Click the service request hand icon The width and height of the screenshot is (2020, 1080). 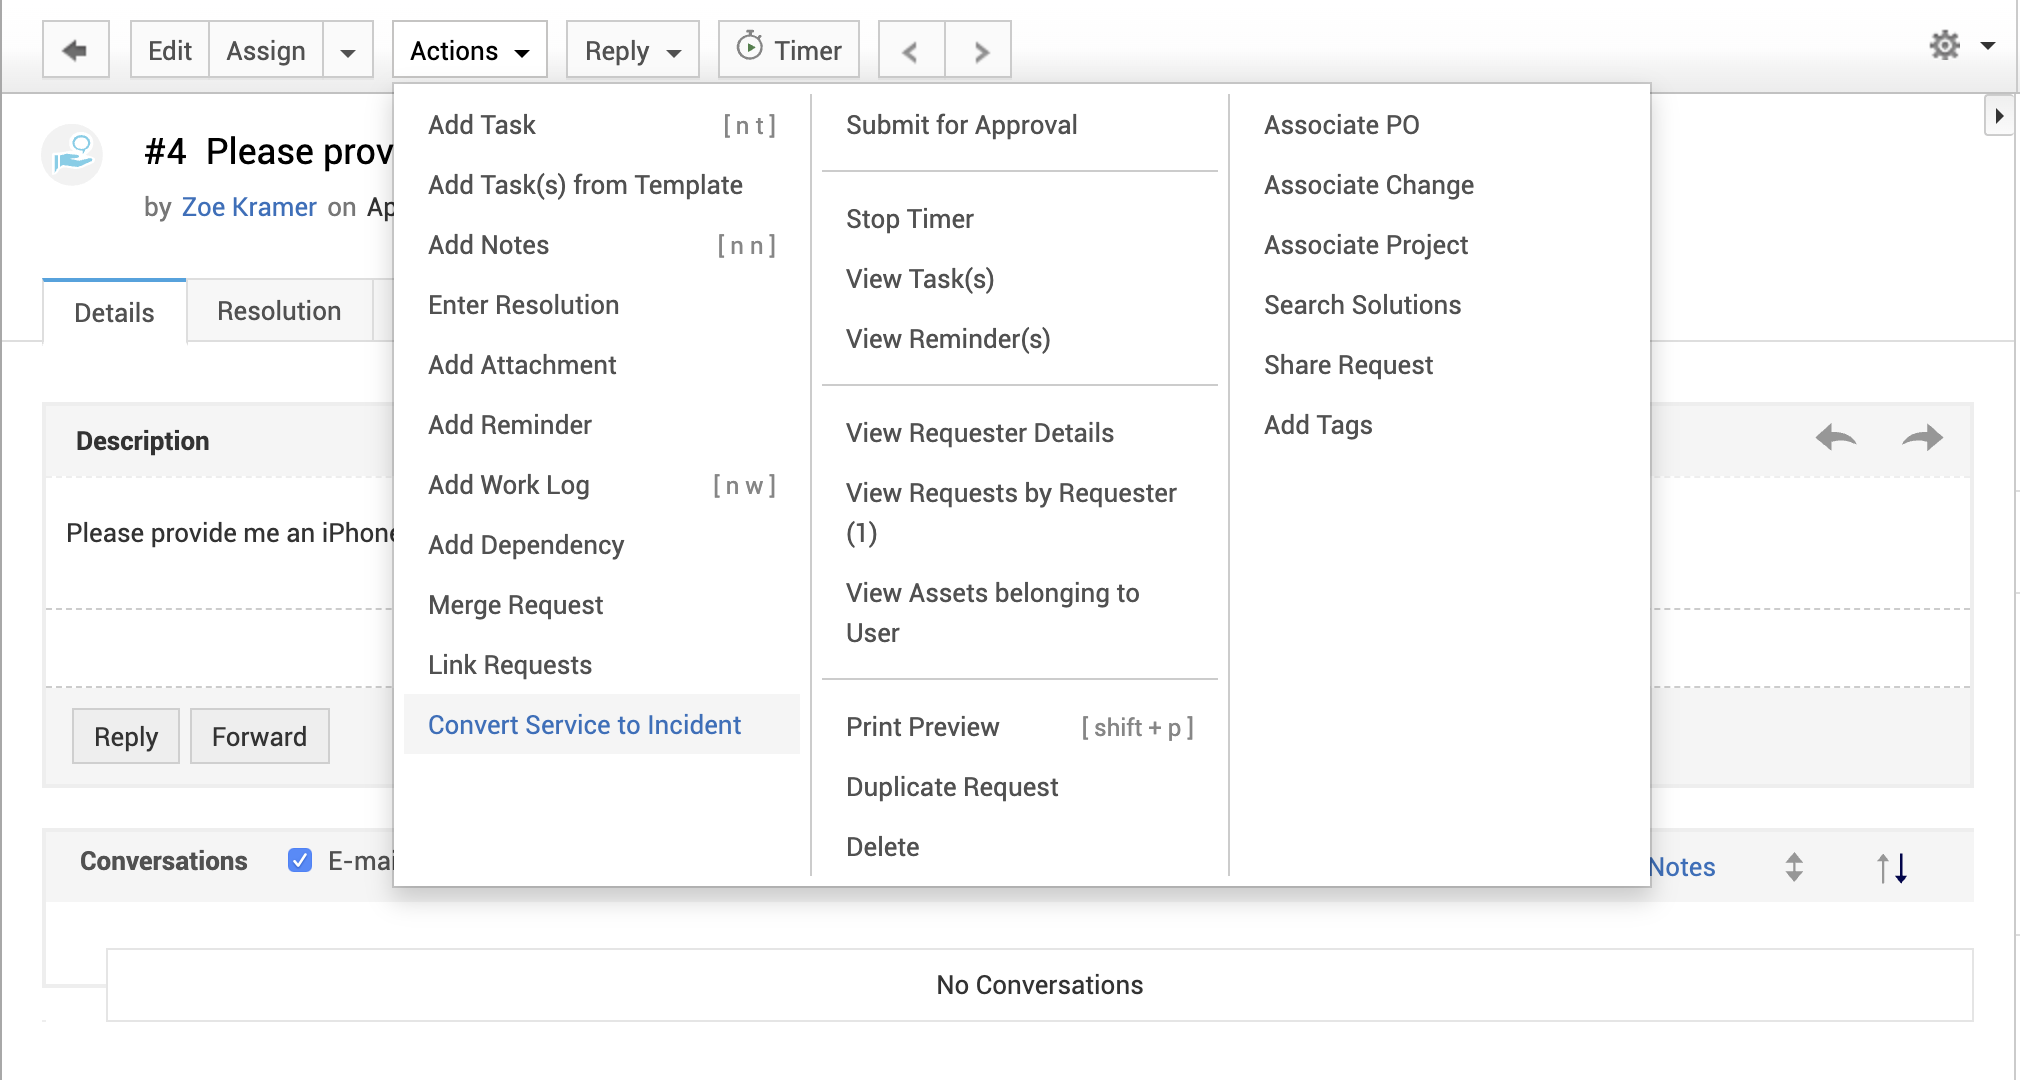pyautogui.click(x=72, y=155)
